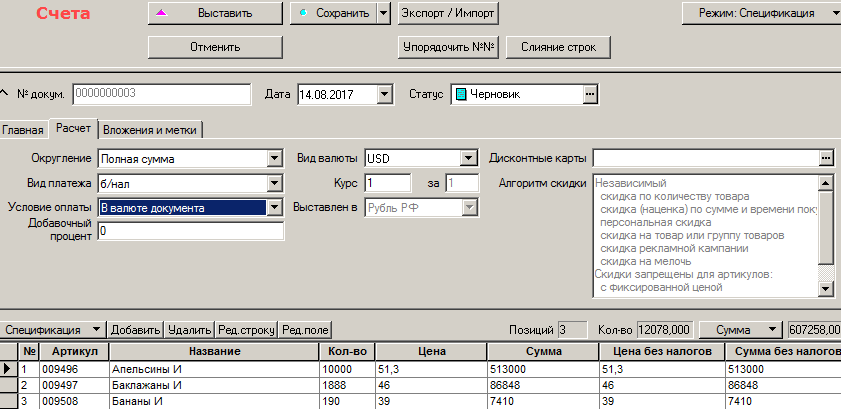Screen dimensions: 841x409
Task: Click the Кол-во total field 12078,000
Action: 666,330
